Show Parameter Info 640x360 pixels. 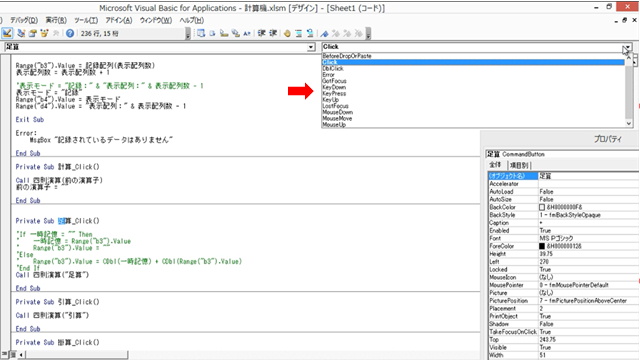point(235,33)
